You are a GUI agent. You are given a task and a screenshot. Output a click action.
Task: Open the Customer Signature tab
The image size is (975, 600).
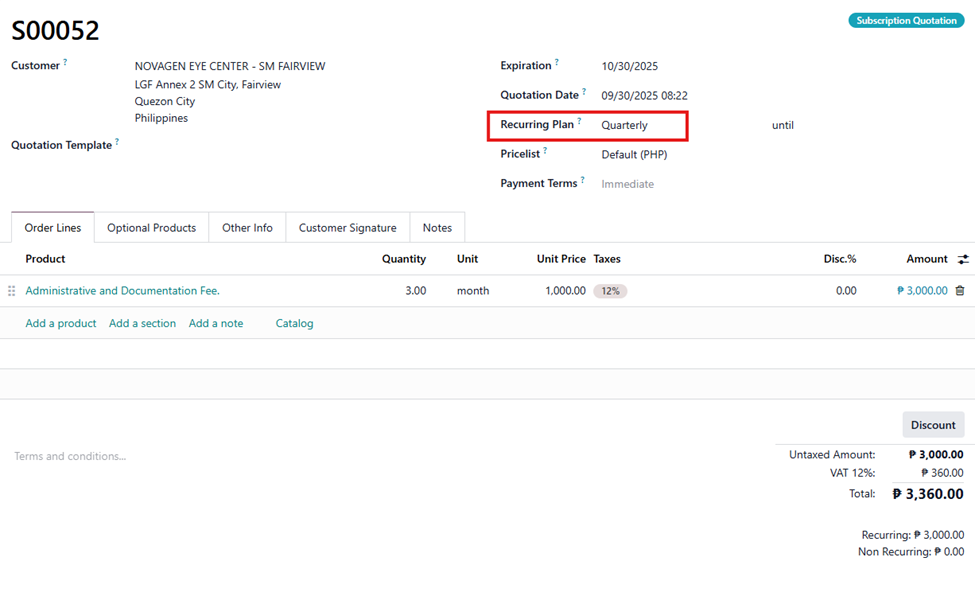pos(347,228)
